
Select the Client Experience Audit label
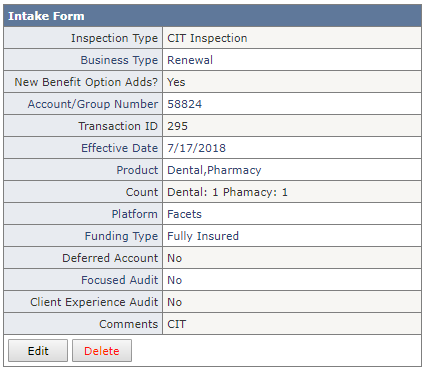[x=94, y=302]
